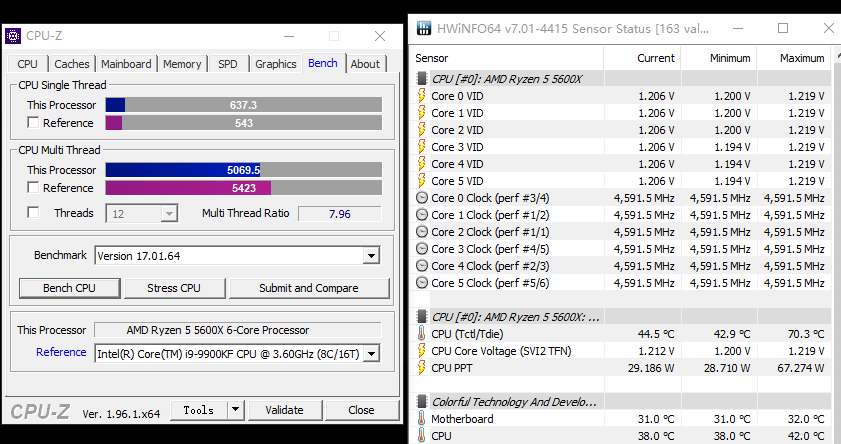841x444 pixels.
Task: Click the Current column header
Action: tap(643, 58)
